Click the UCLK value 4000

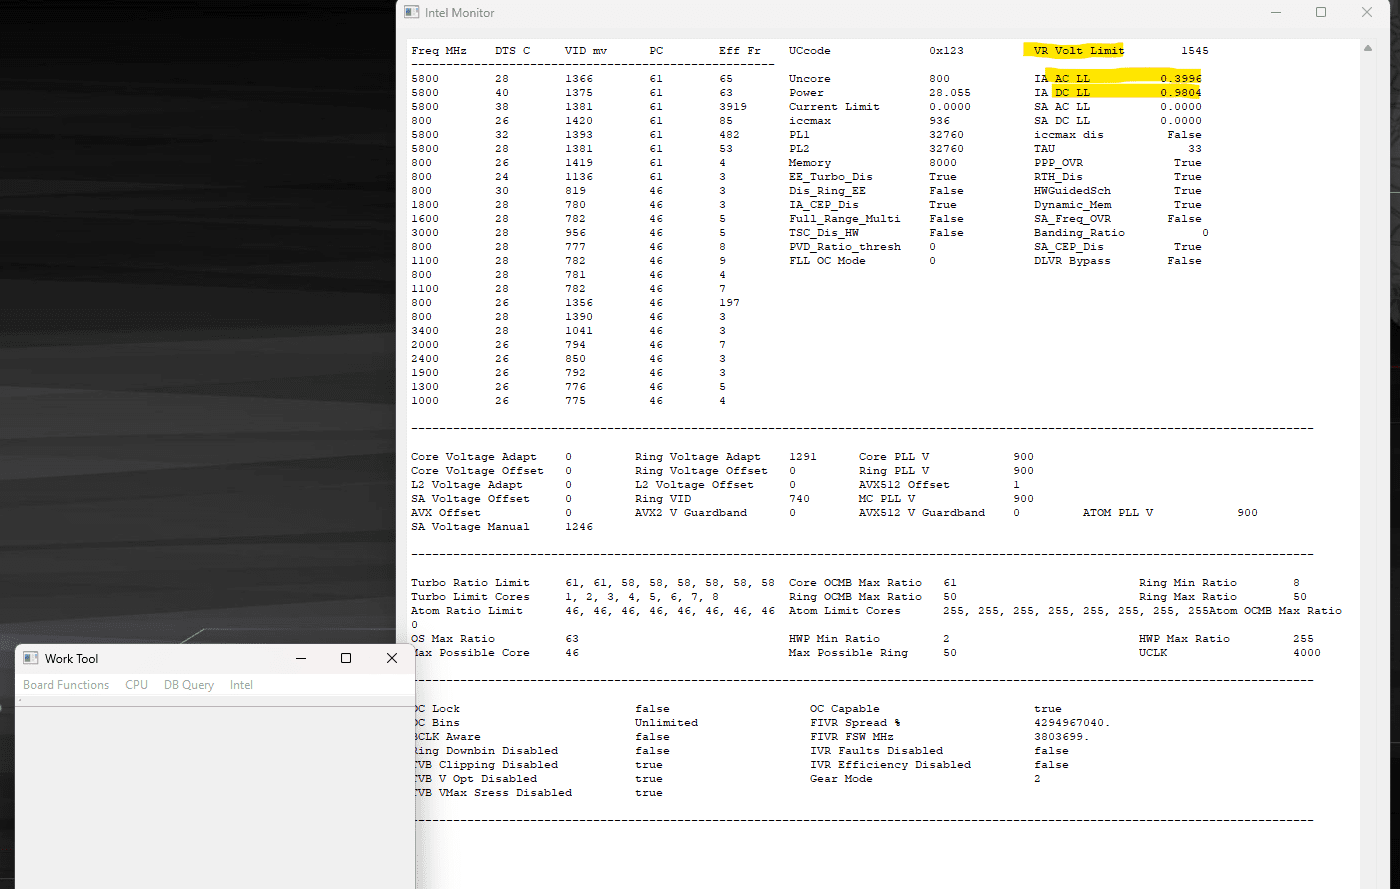1307,652
